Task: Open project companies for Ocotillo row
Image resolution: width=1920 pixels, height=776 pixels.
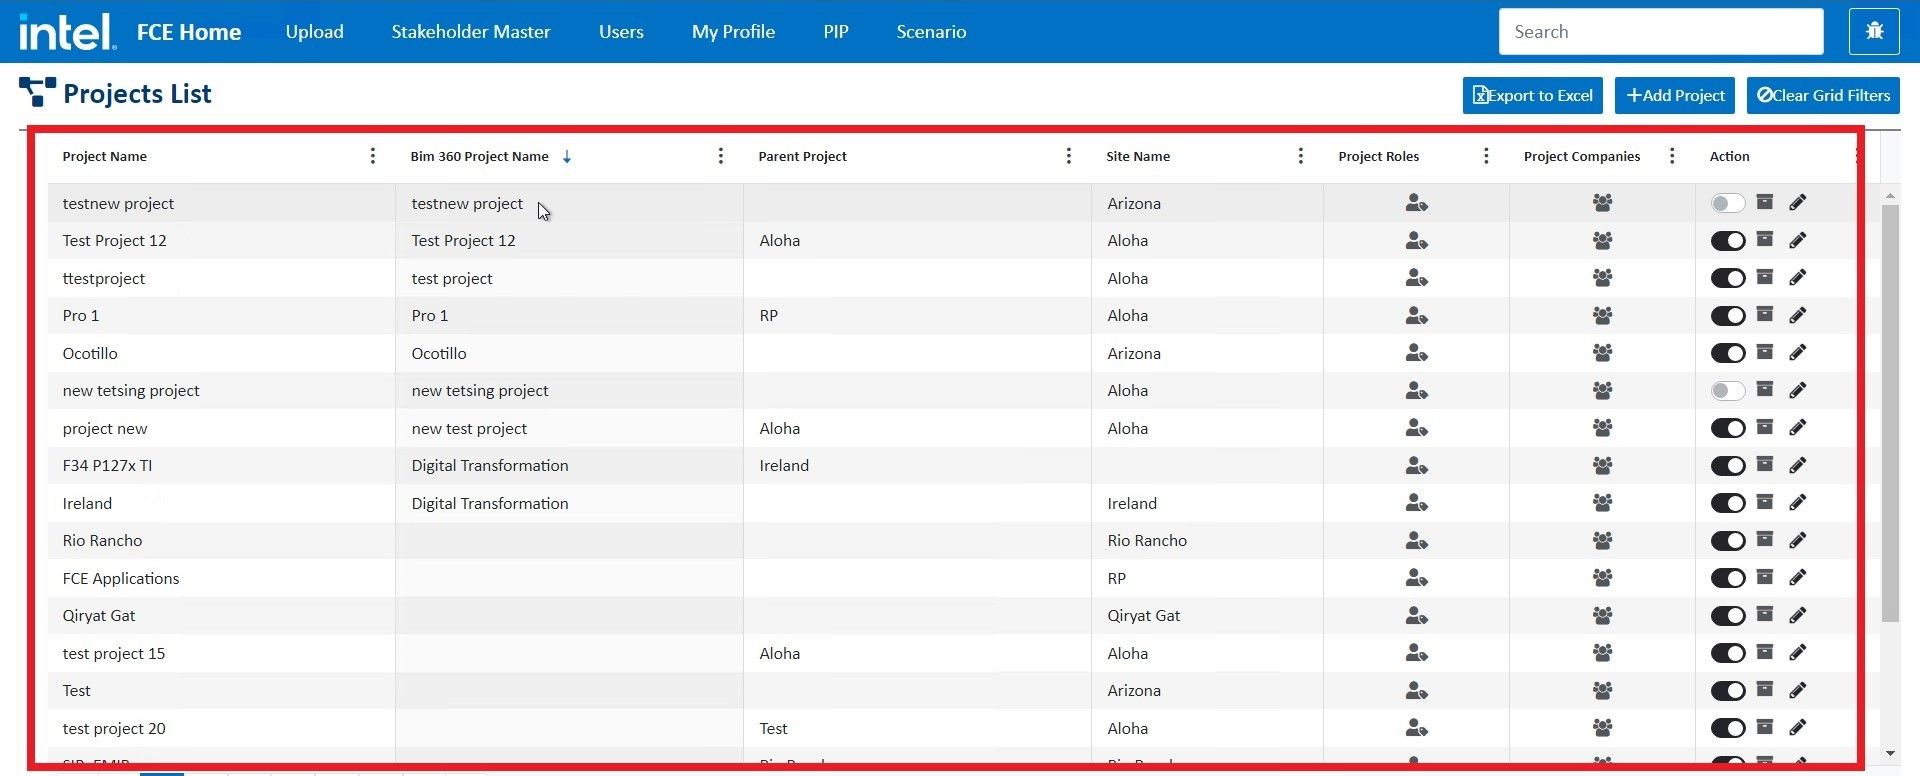Action: (1602, 353)
